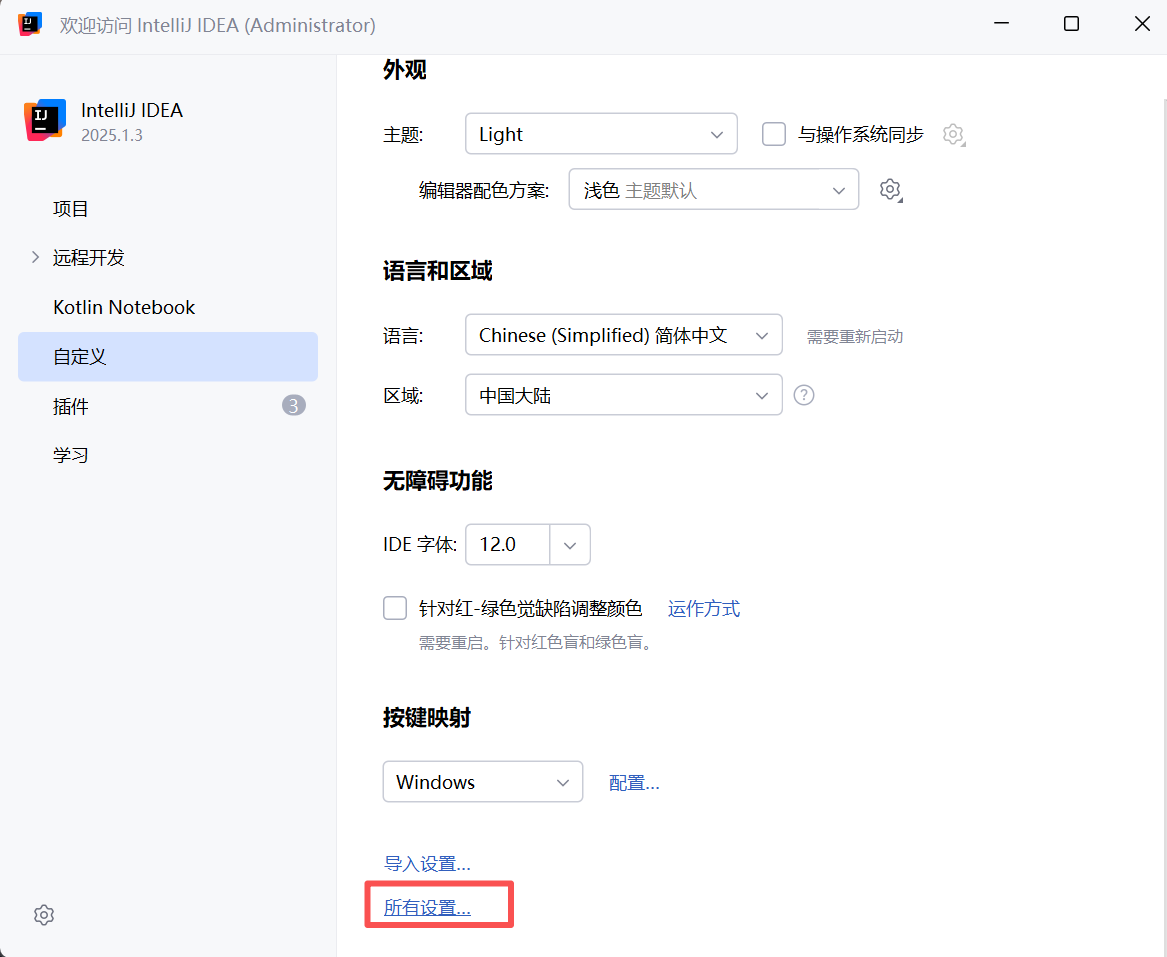The width and height of the screenshot is (1167, 957).
Task: Click the 所有设置... link
Action: [427, 908]
